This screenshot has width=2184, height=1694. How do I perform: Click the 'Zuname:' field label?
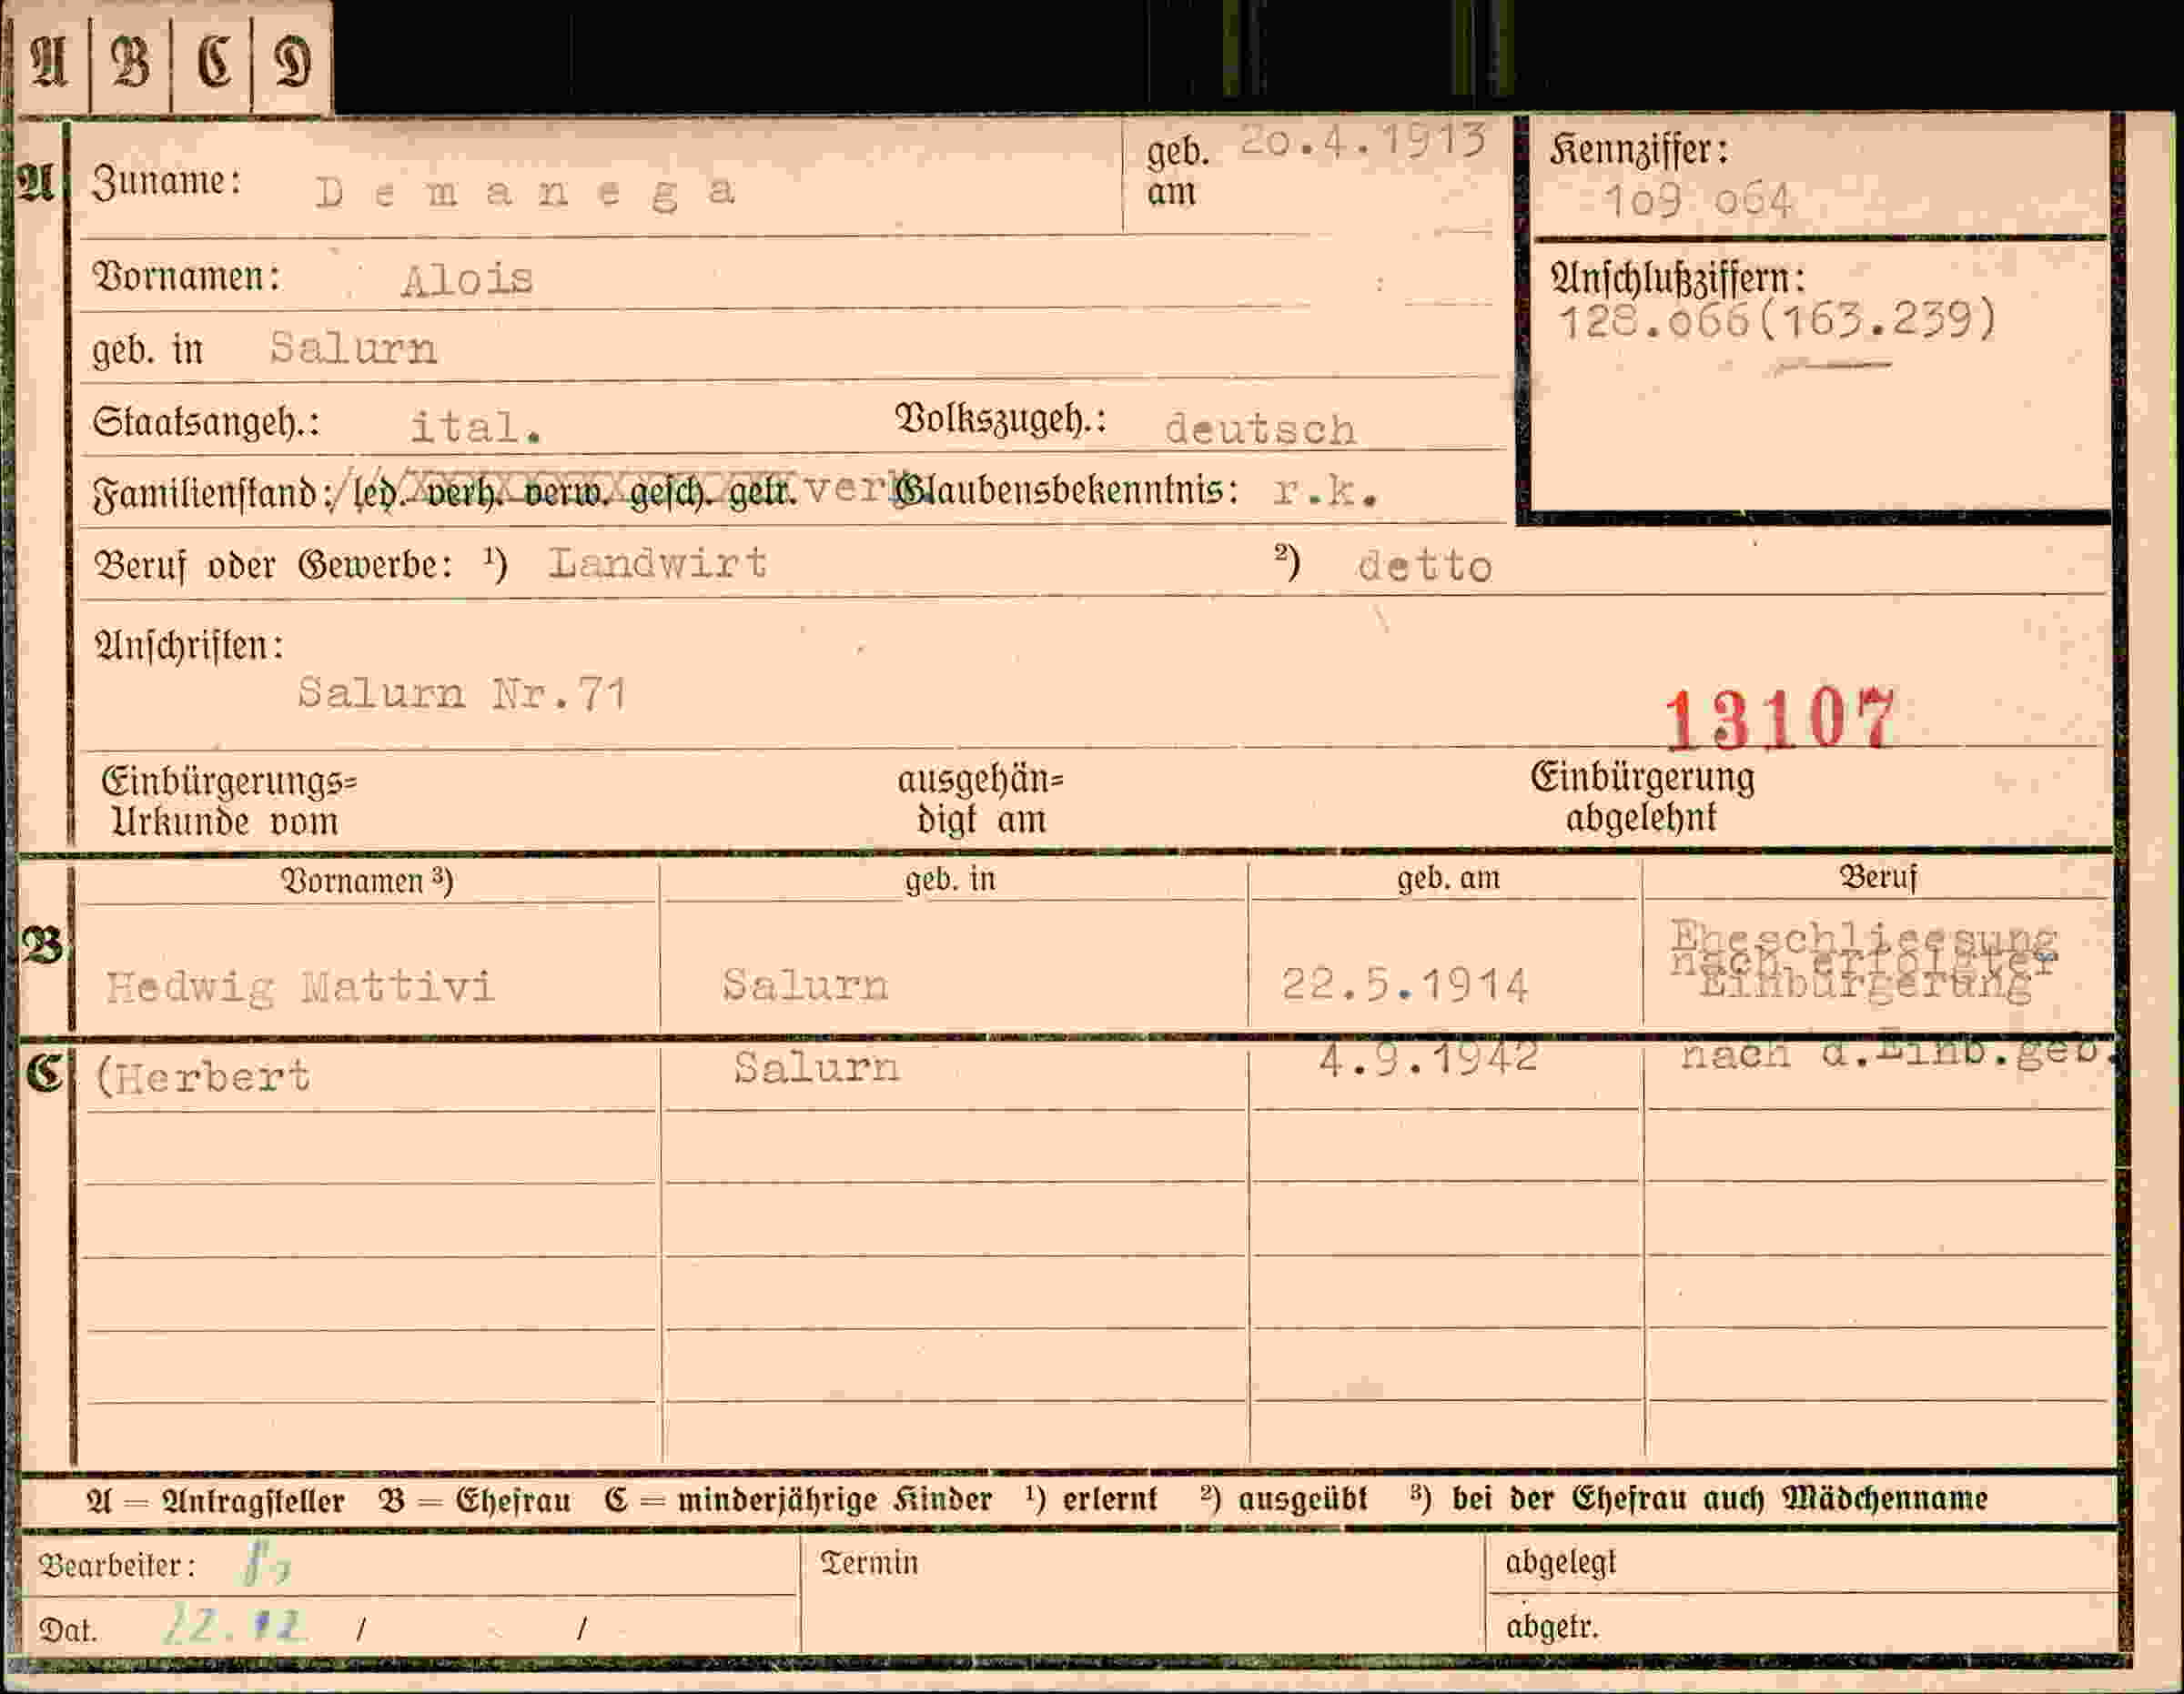pos(167,182)
